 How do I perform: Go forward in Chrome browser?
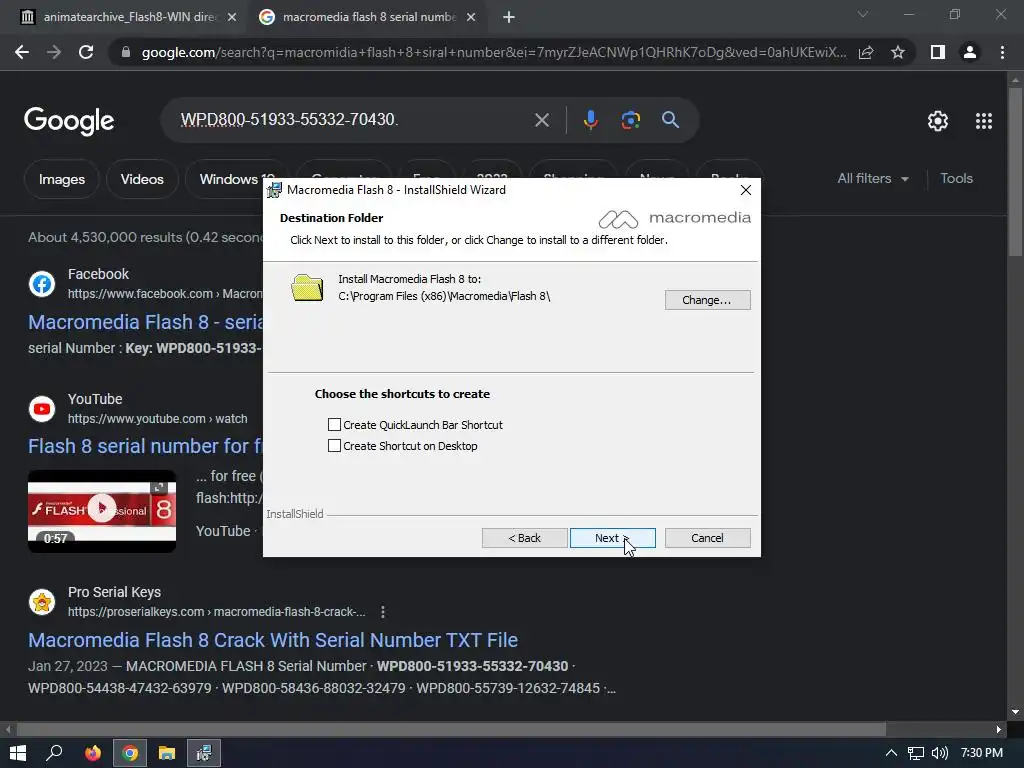[x=54, y=52]
